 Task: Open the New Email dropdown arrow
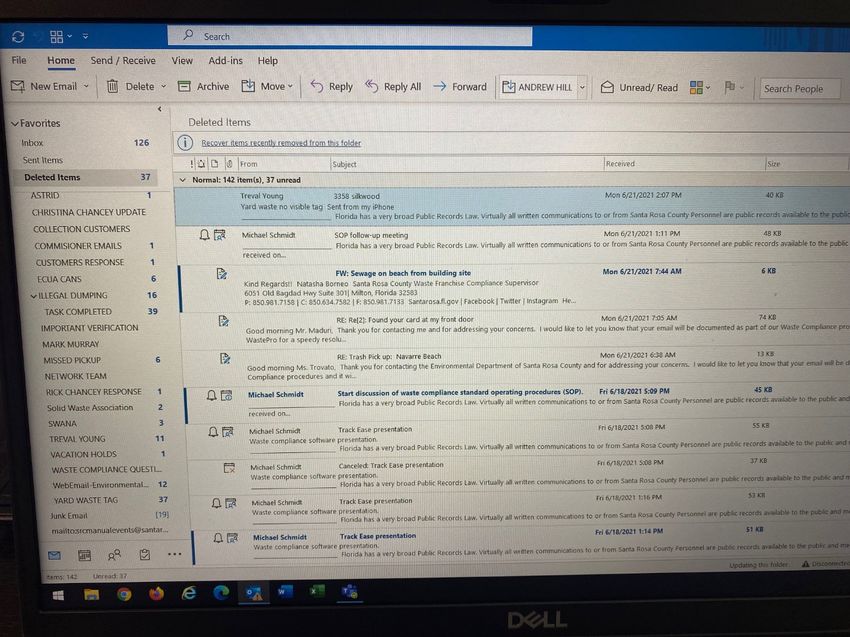(86, 87)
